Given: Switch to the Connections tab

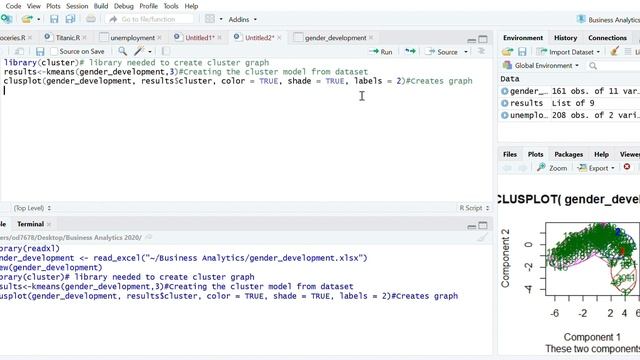Looking at the screenshot, I should (x=607, y=38).
